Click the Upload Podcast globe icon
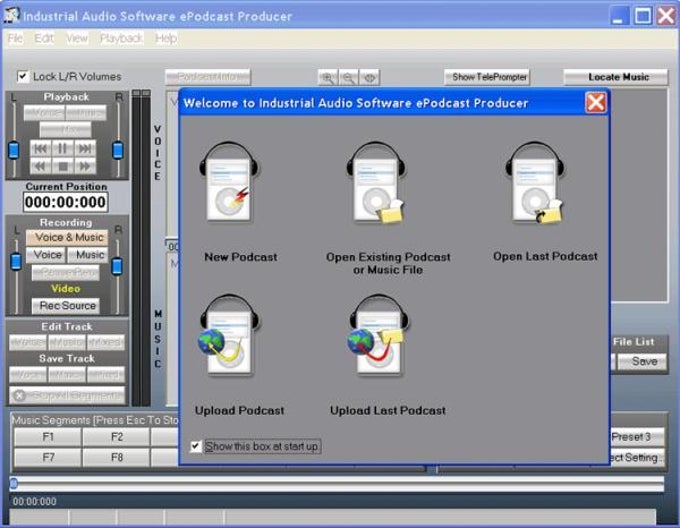 point(229,335)
